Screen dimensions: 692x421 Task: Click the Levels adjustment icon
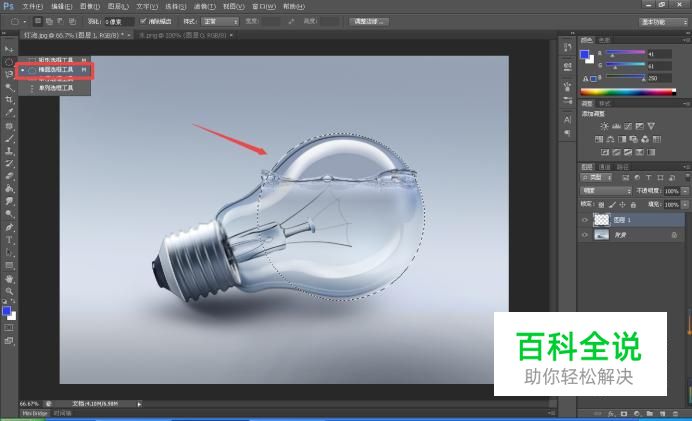tap(616, 126)
